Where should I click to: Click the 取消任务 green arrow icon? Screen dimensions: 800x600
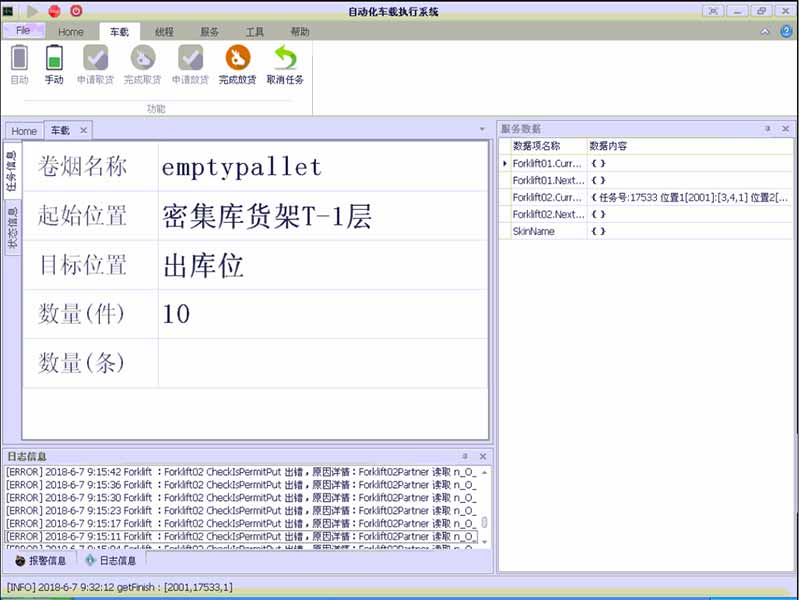click(x=285, y=58)
